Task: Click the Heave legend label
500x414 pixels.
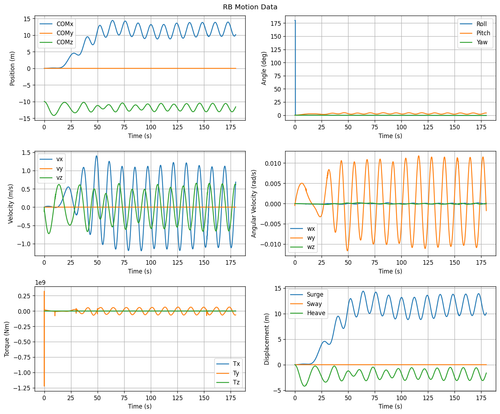Action: 316,313
